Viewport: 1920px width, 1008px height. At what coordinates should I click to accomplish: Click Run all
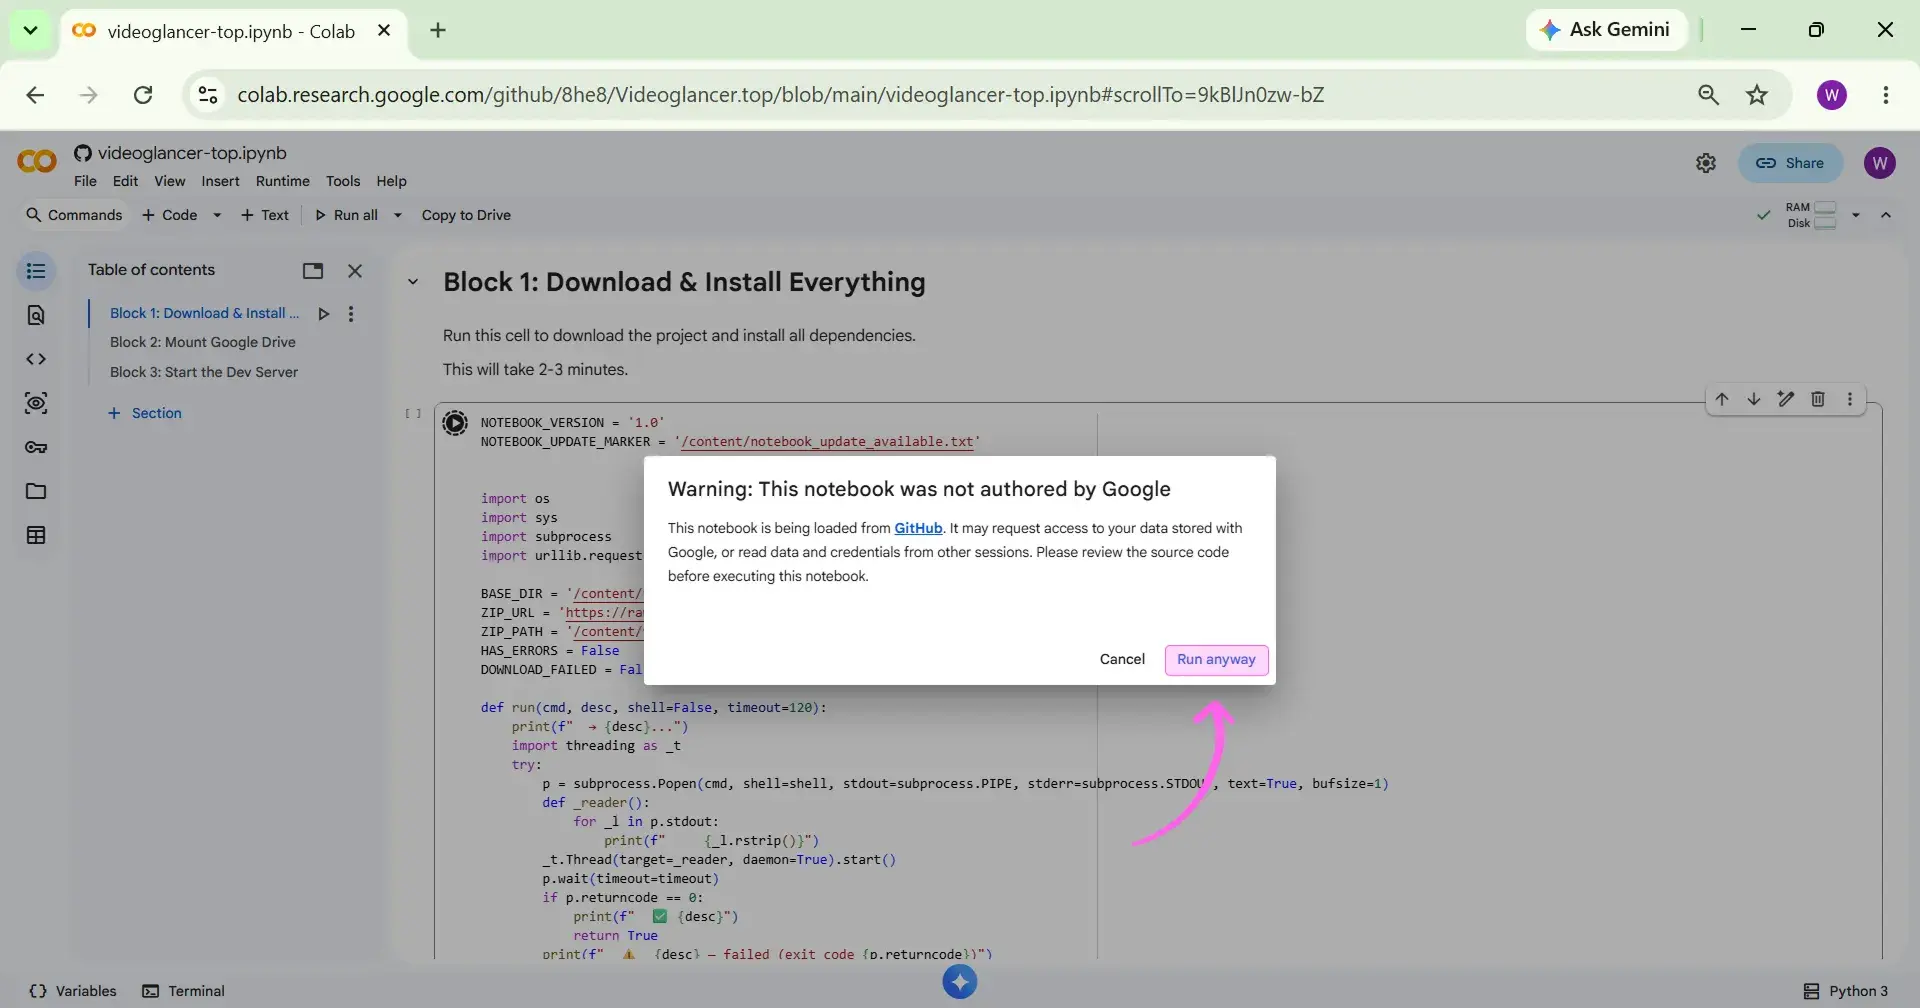coord(346,215)
